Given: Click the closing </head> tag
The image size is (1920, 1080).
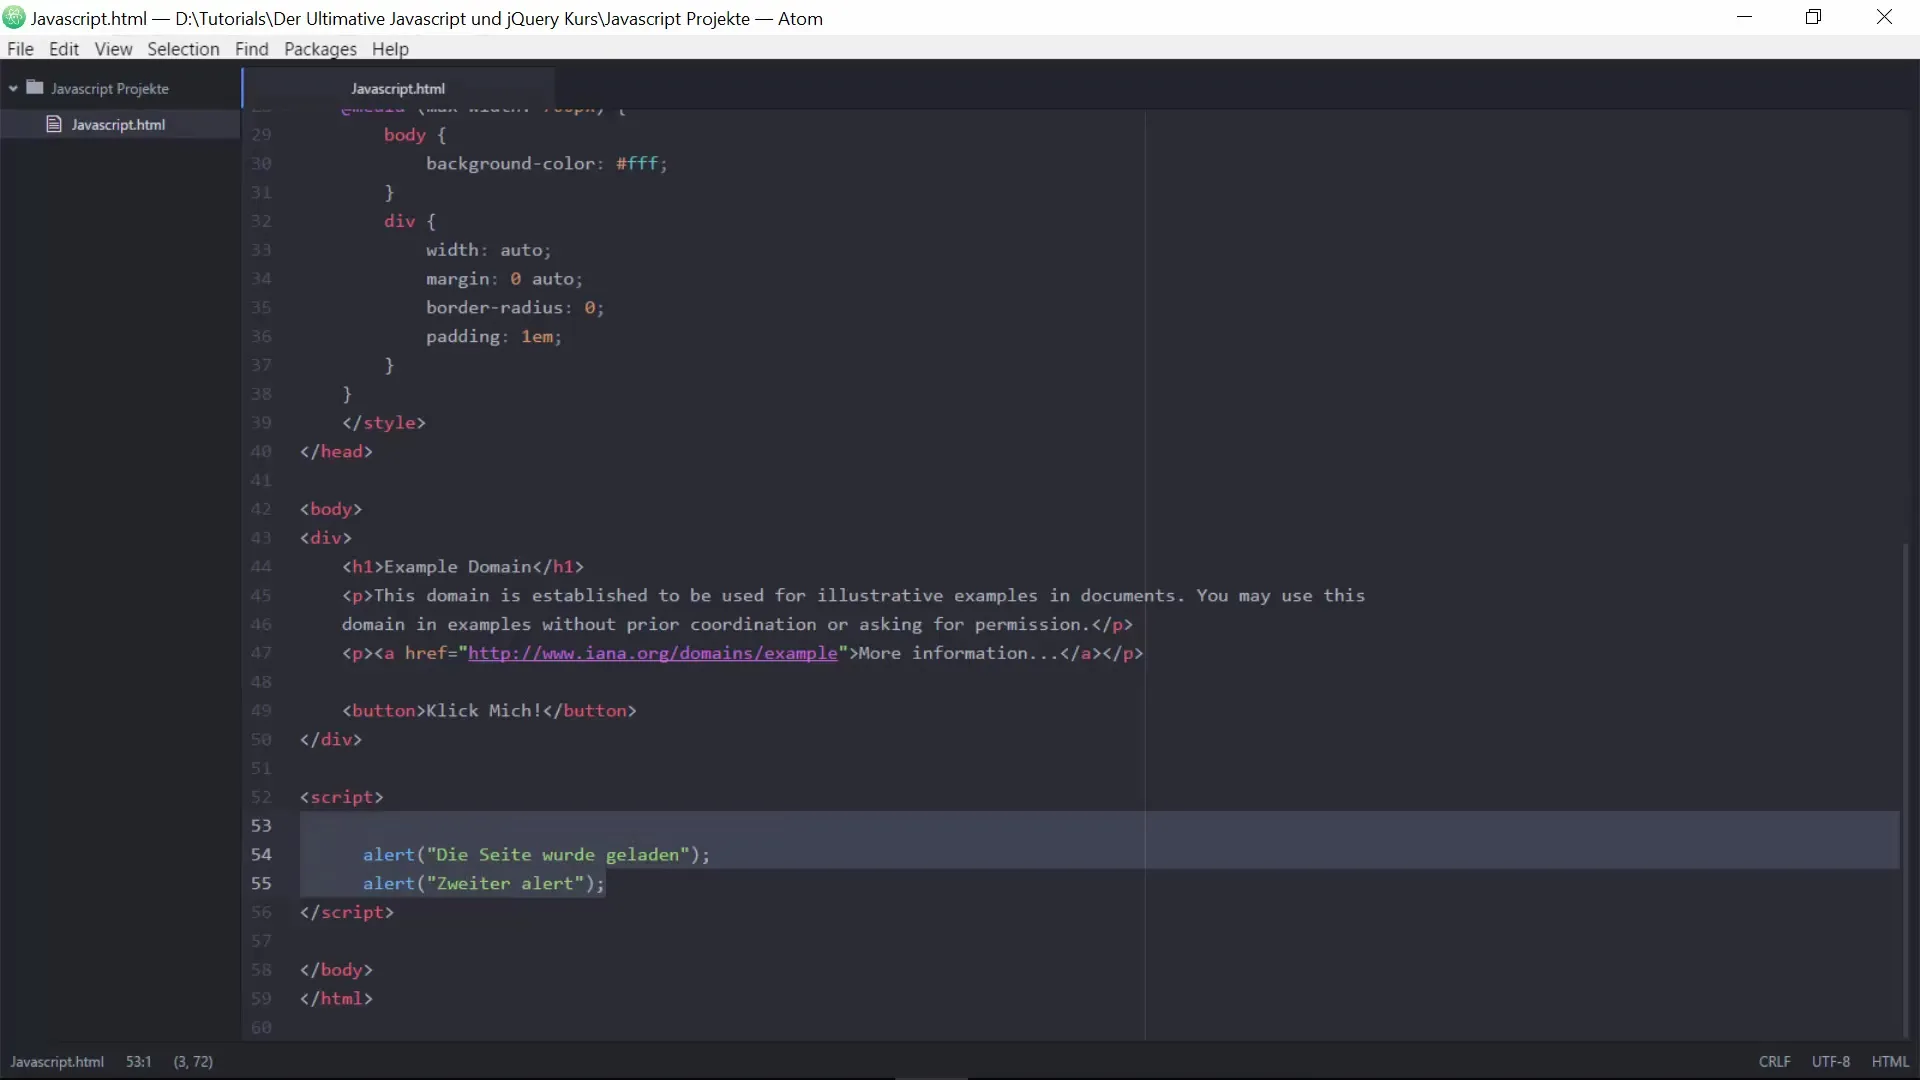Looking at the screenshot, I should click(336, 452).
